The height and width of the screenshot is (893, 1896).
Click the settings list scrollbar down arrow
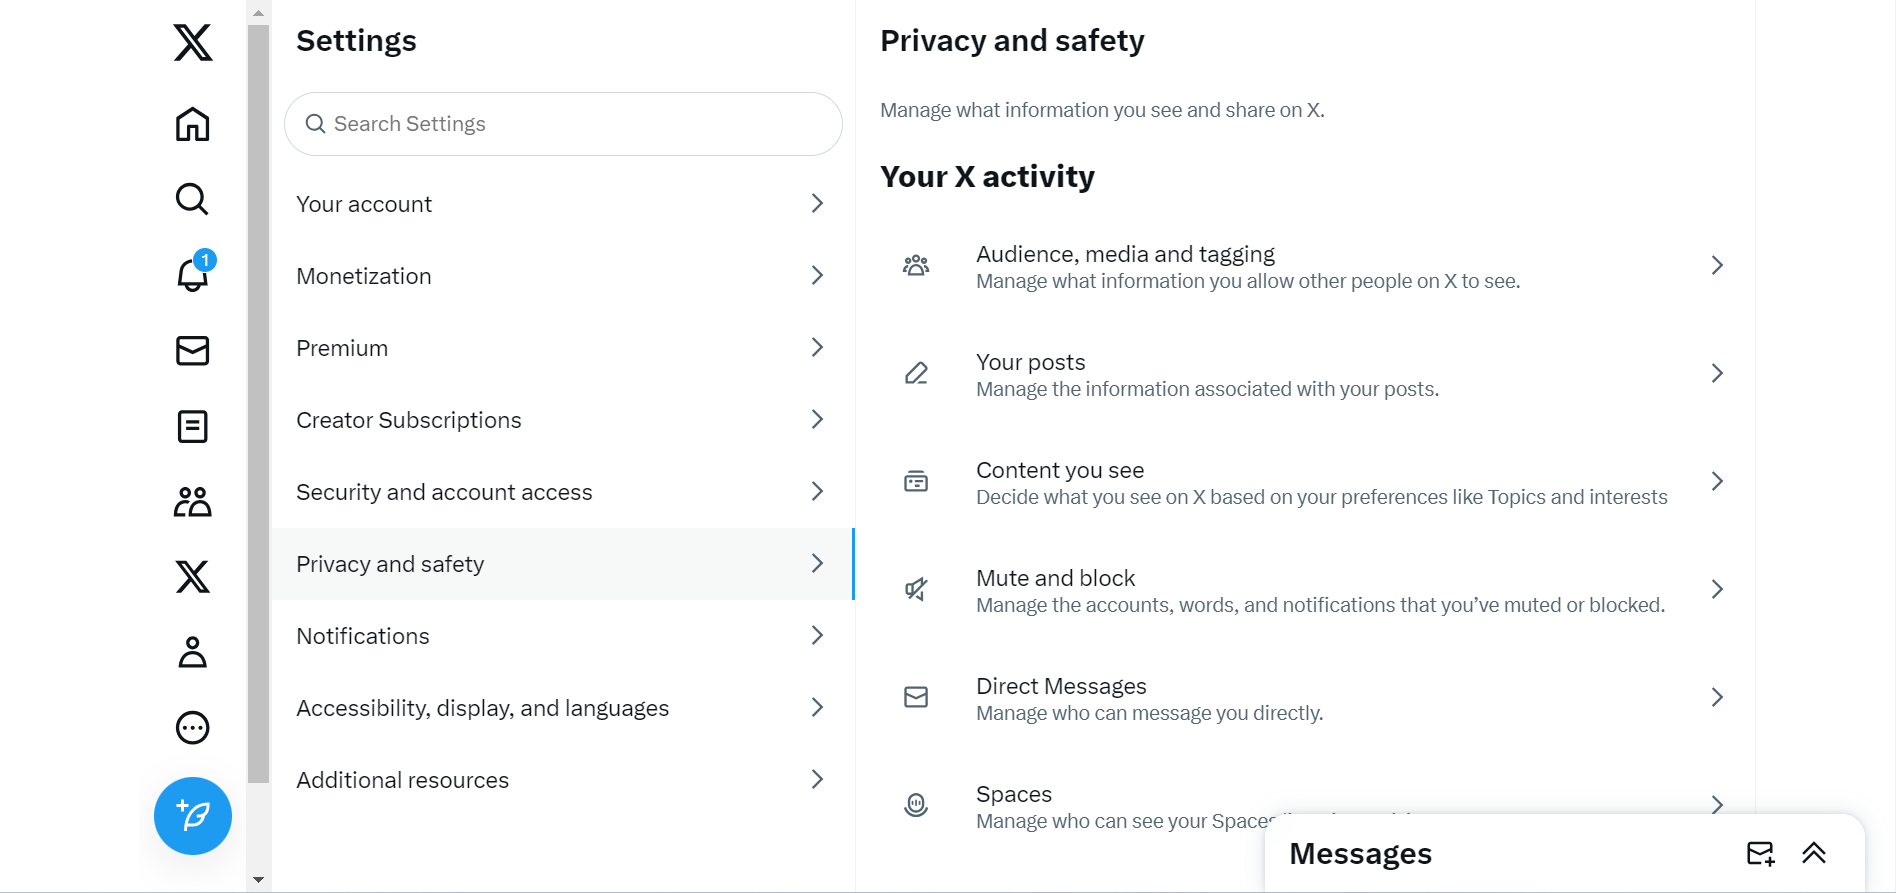coord(259,880)
